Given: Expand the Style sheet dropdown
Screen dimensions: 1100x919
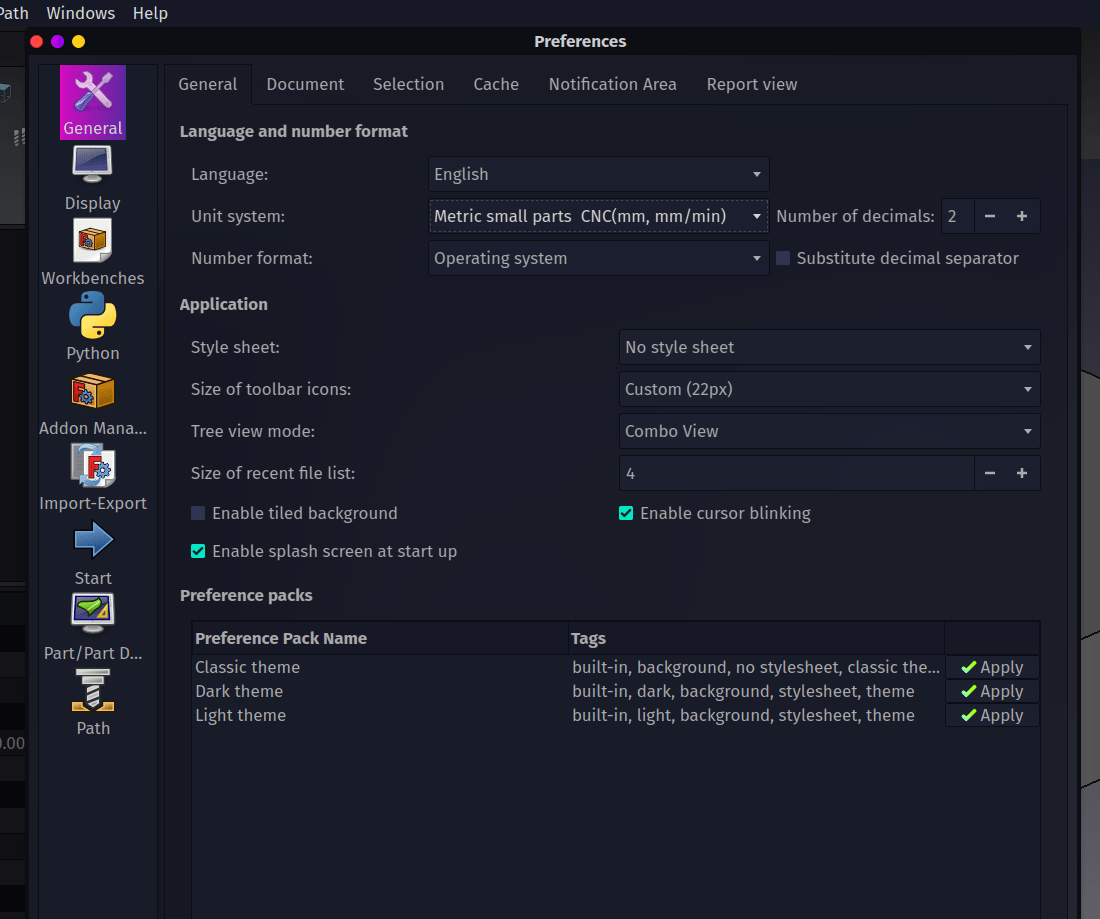Looking at the screenshot, I should (x=829, y=347).
